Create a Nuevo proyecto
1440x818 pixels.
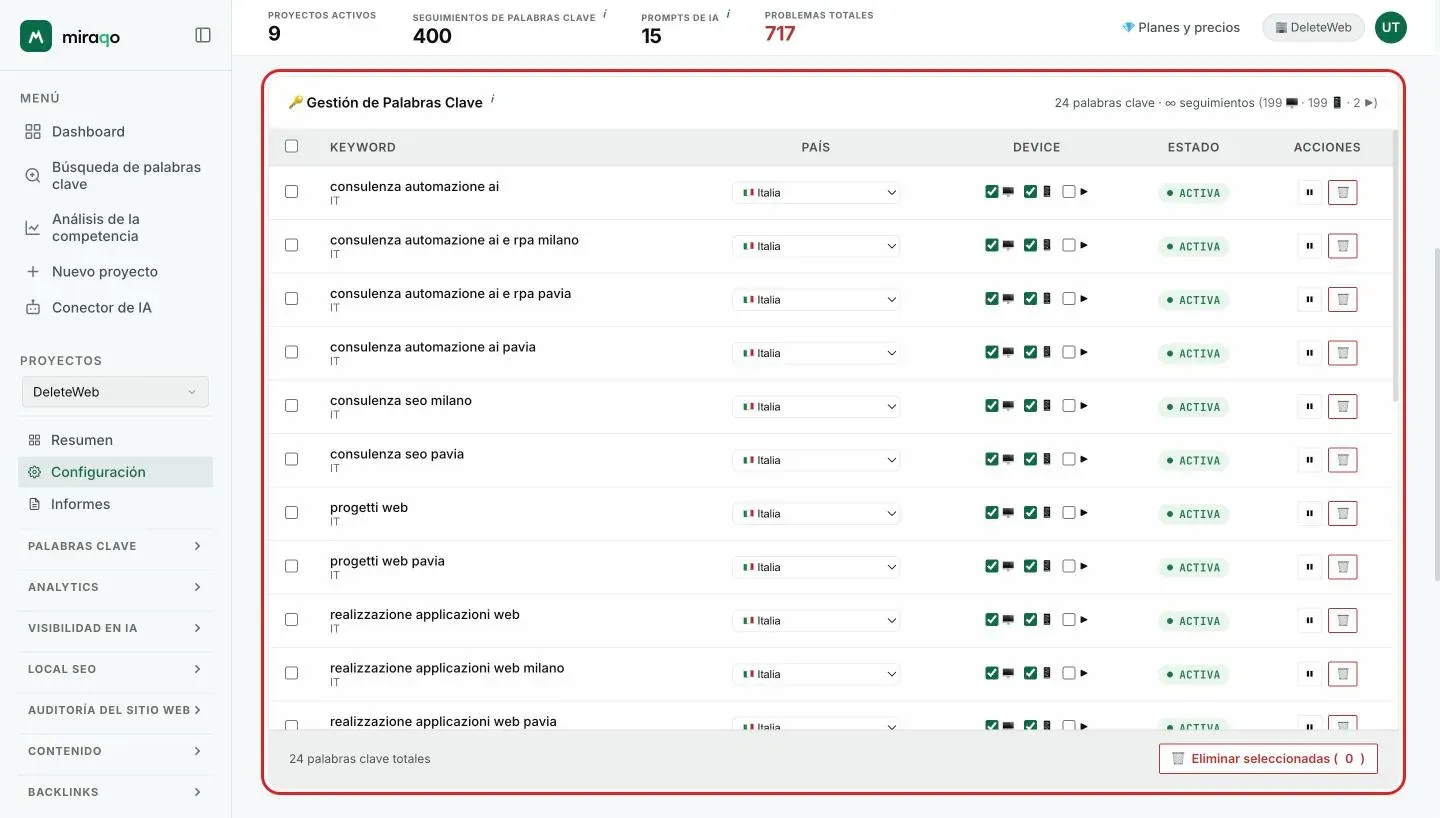104,271
